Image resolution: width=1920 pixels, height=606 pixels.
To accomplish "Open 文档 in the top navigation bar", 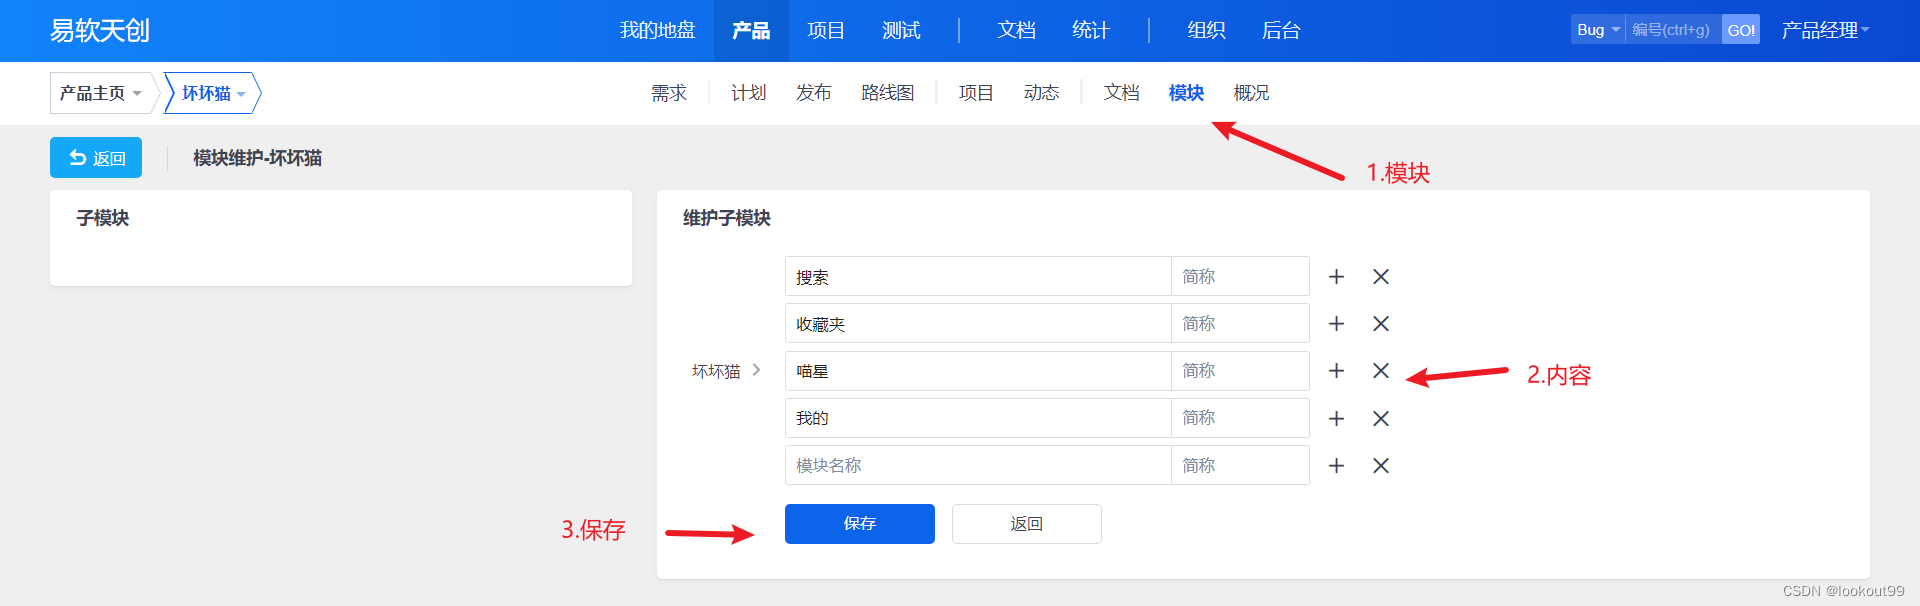I will (x=1016, y=30).
